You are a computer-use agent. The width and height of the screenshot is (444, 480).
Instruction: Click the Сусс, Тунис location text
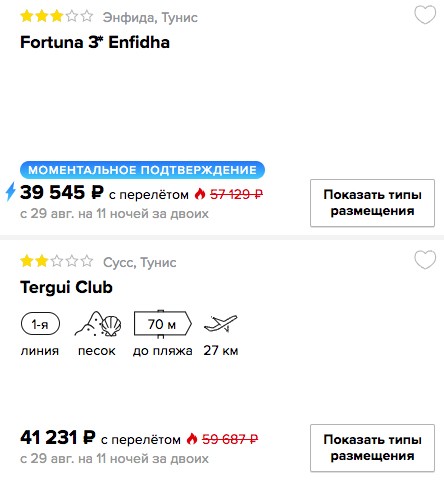pos(140,262)
